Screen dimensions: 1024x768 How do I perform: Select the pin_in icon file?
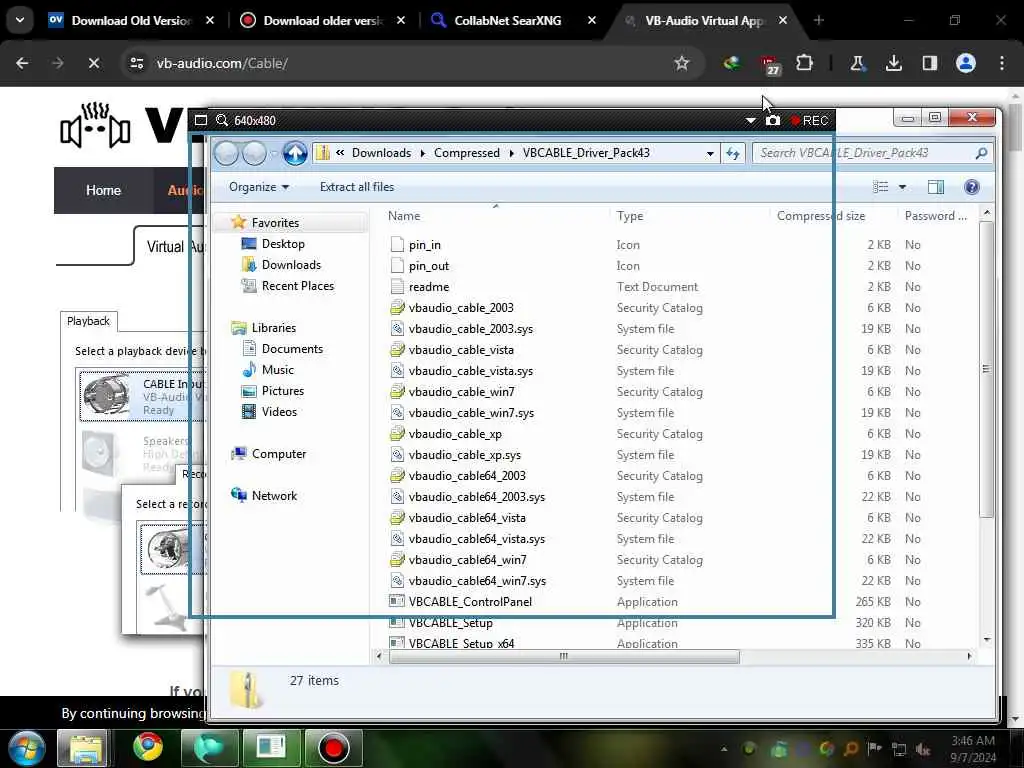point(424,245)
